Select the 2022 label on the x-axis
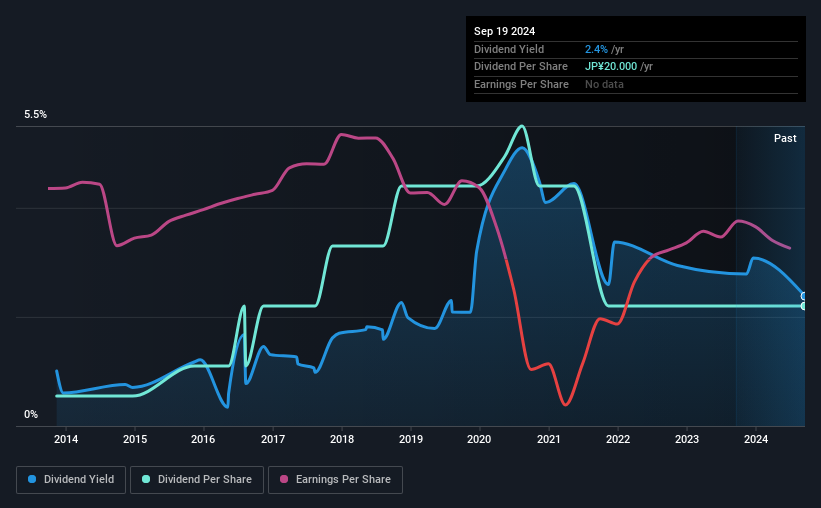 pyautogui.click(x=618, y=439)
